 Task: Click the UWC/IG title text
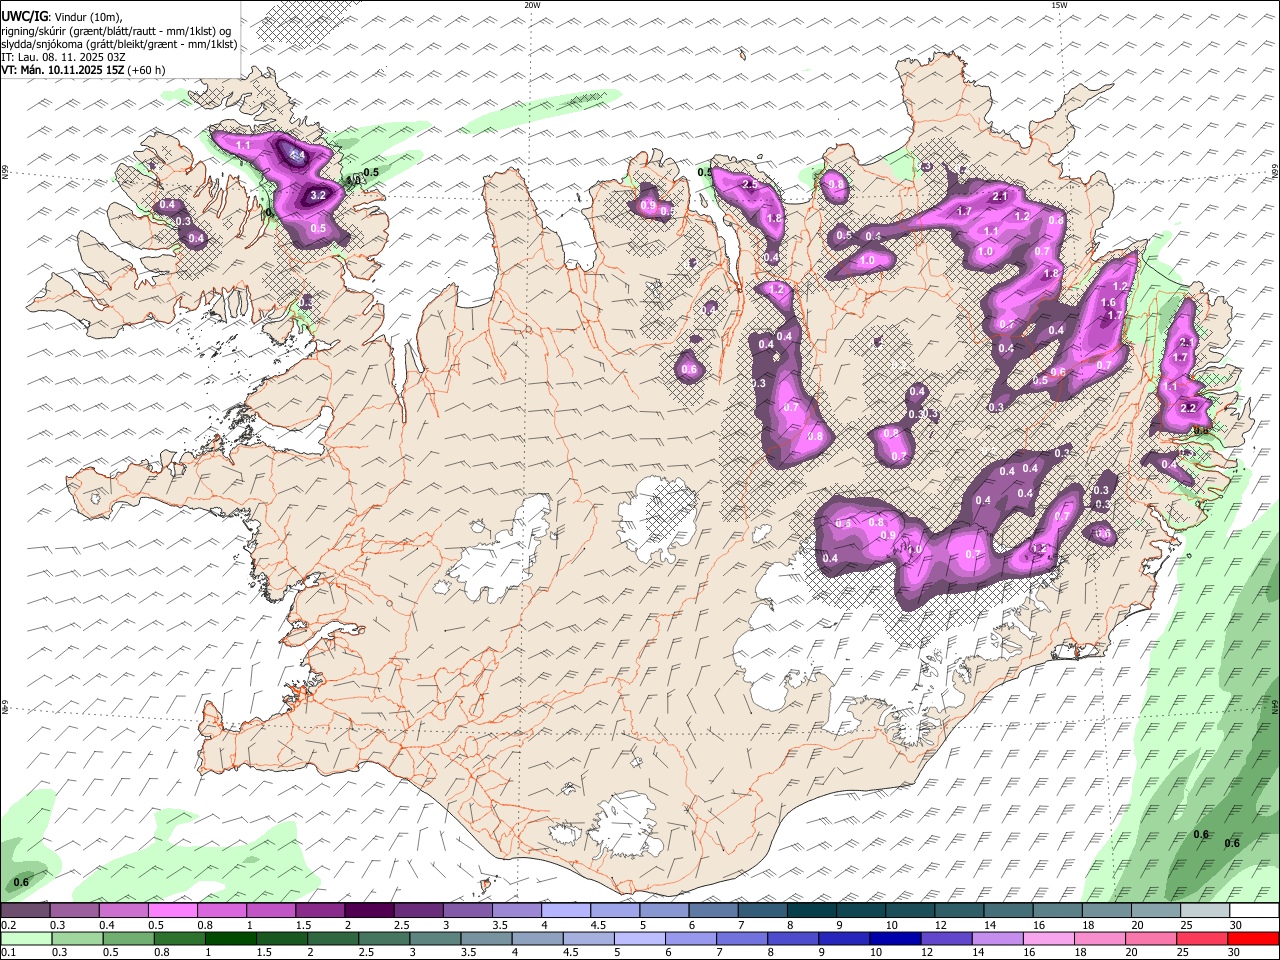click(x=24, y=15)
